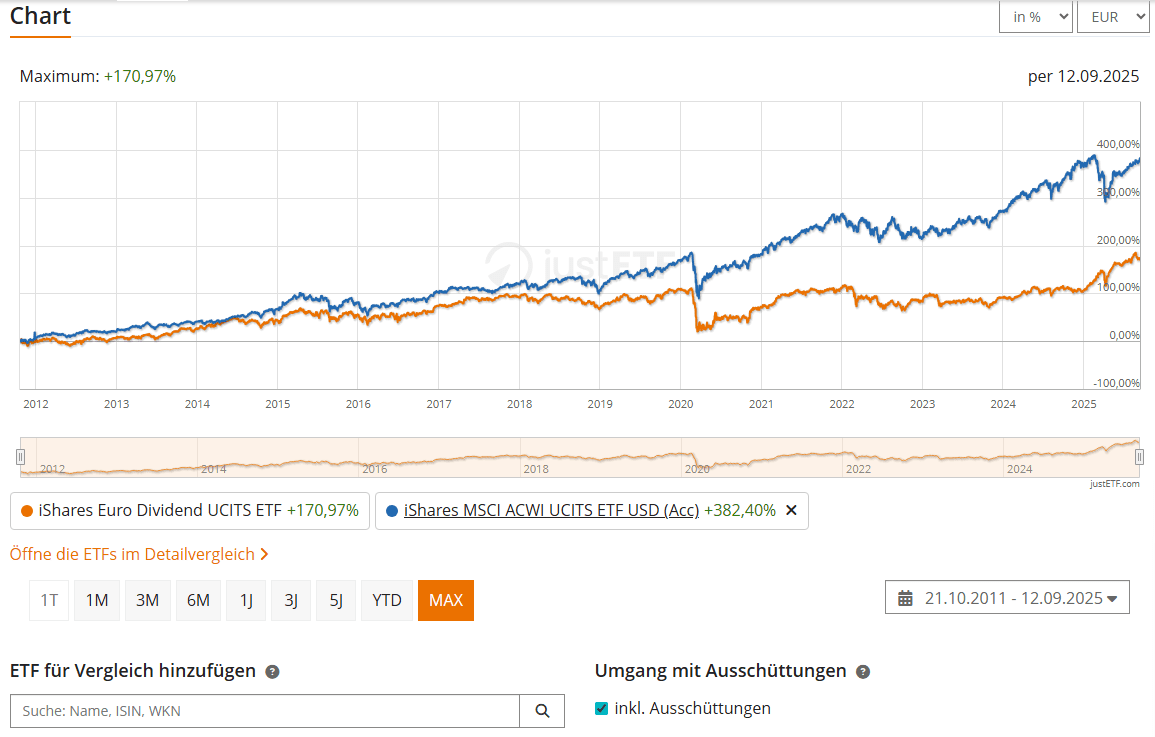
Task: Expand the 21.10.2011 - 12.09.2025 date range picker
Action: coord(1007,598)
